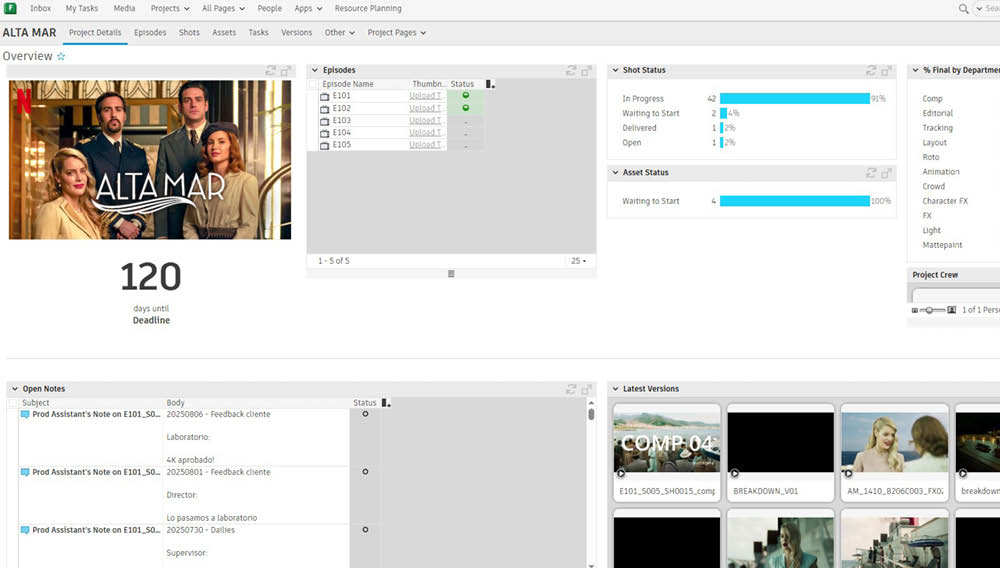Switch to the Shots tab
Image resolution: width=1000 pixels, height=568 pixels.
click(x=189, y=32)
